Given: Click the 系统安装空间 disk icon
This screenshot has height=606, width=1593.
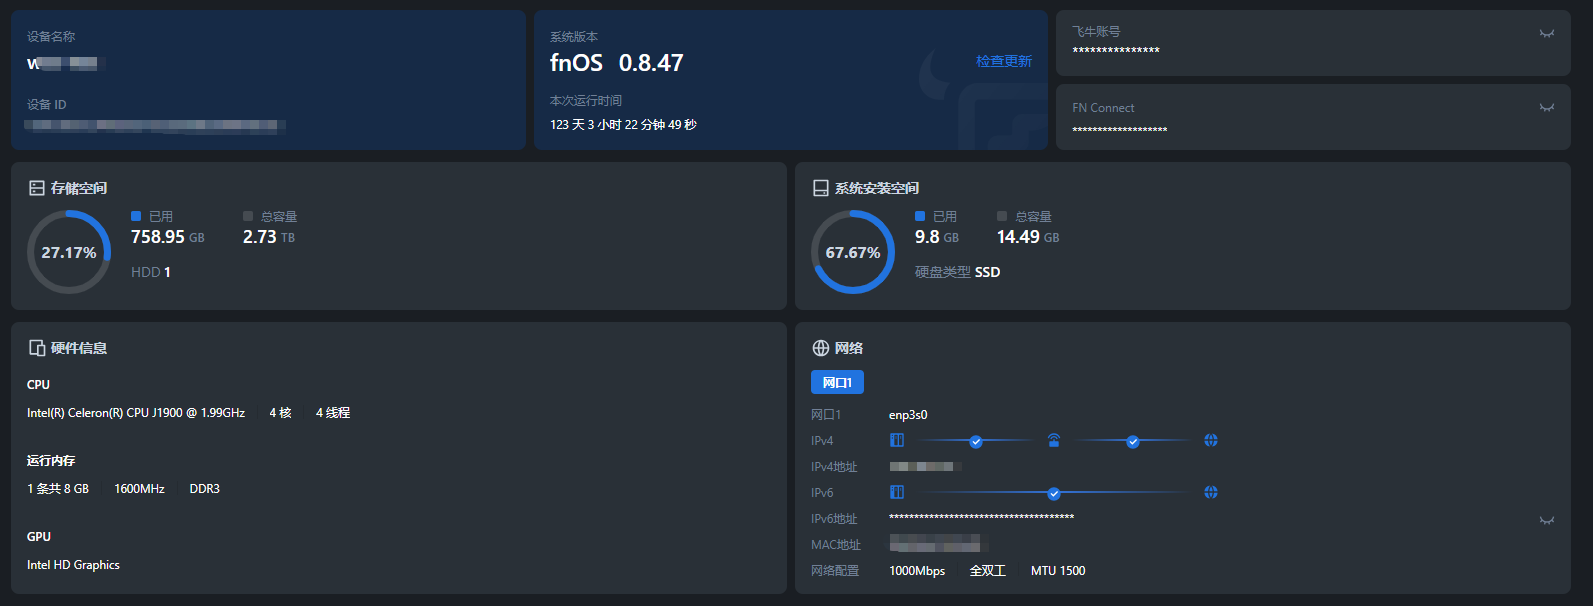Looking at the screenshot, I should (821, 188).
